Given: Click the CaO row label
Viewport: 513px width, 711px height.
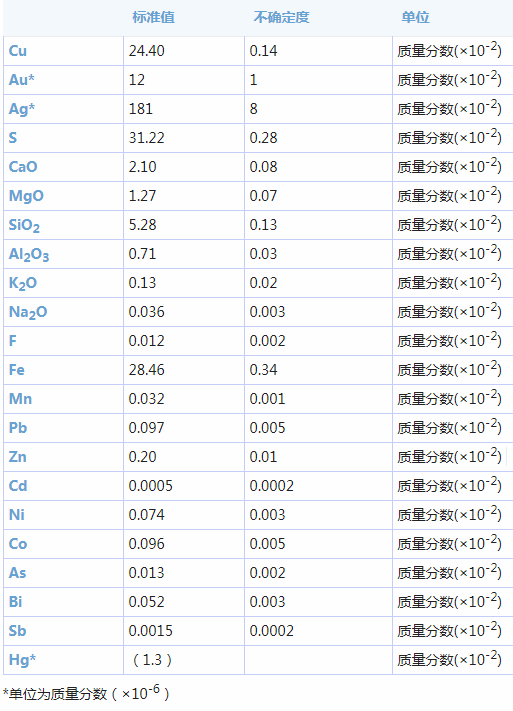Looking at the screenshot, I should (23, 167).
